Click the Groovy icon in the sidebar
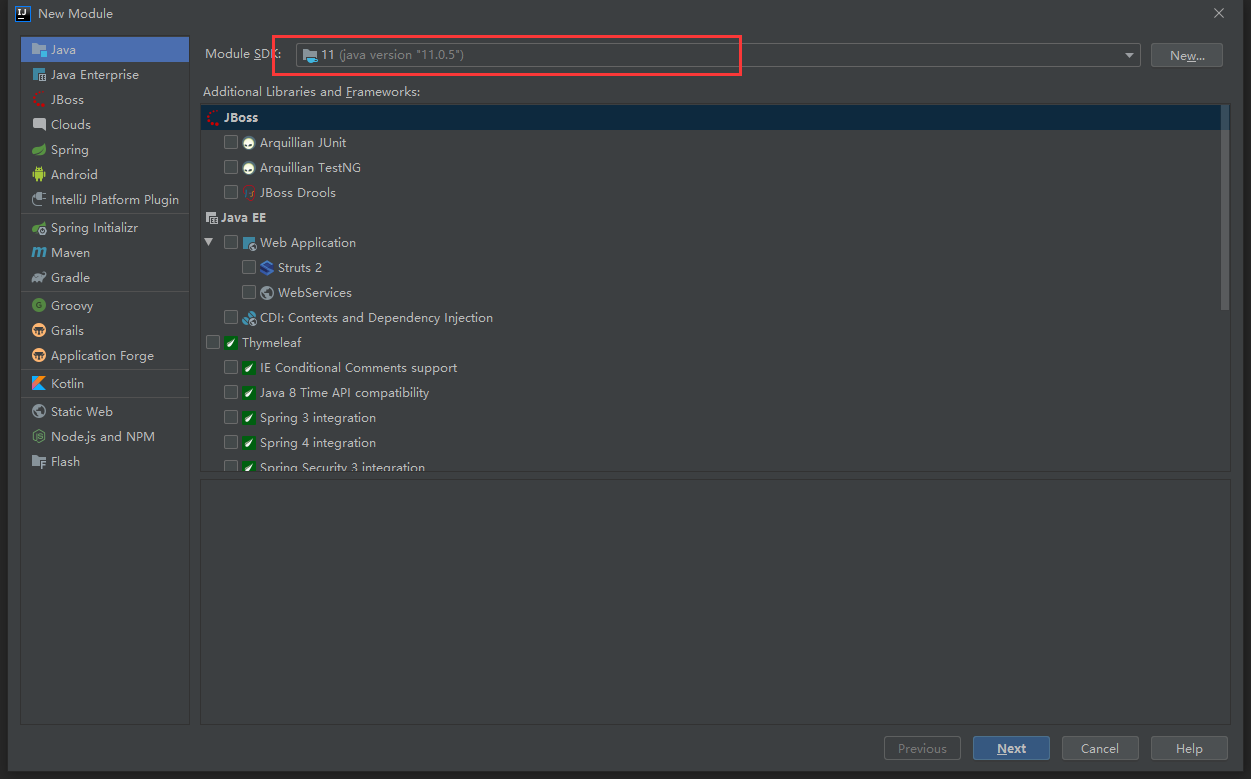The image size is (1251, 779). click(x=39, y=306)
